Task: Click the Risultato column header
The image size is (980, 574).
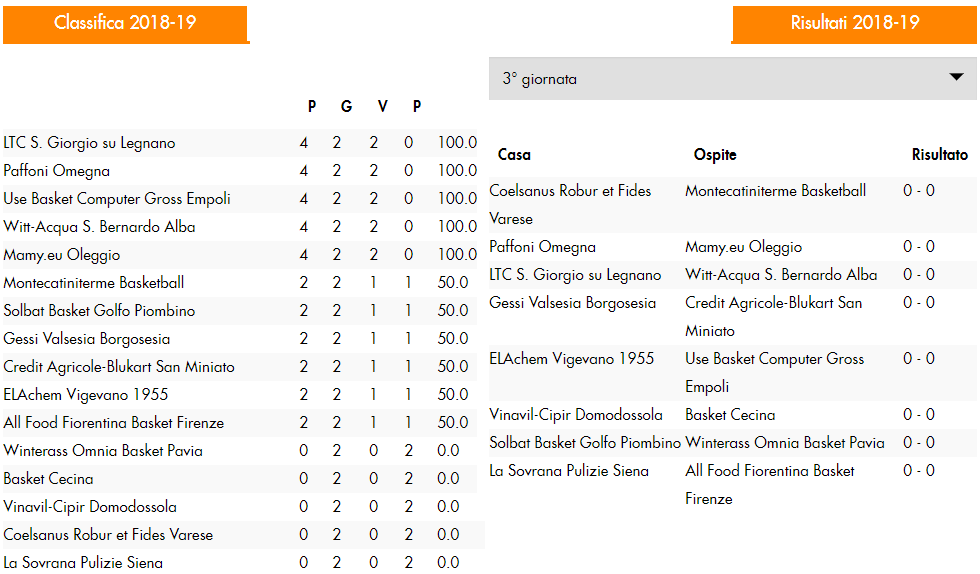Action: click(x=939, y=154)
